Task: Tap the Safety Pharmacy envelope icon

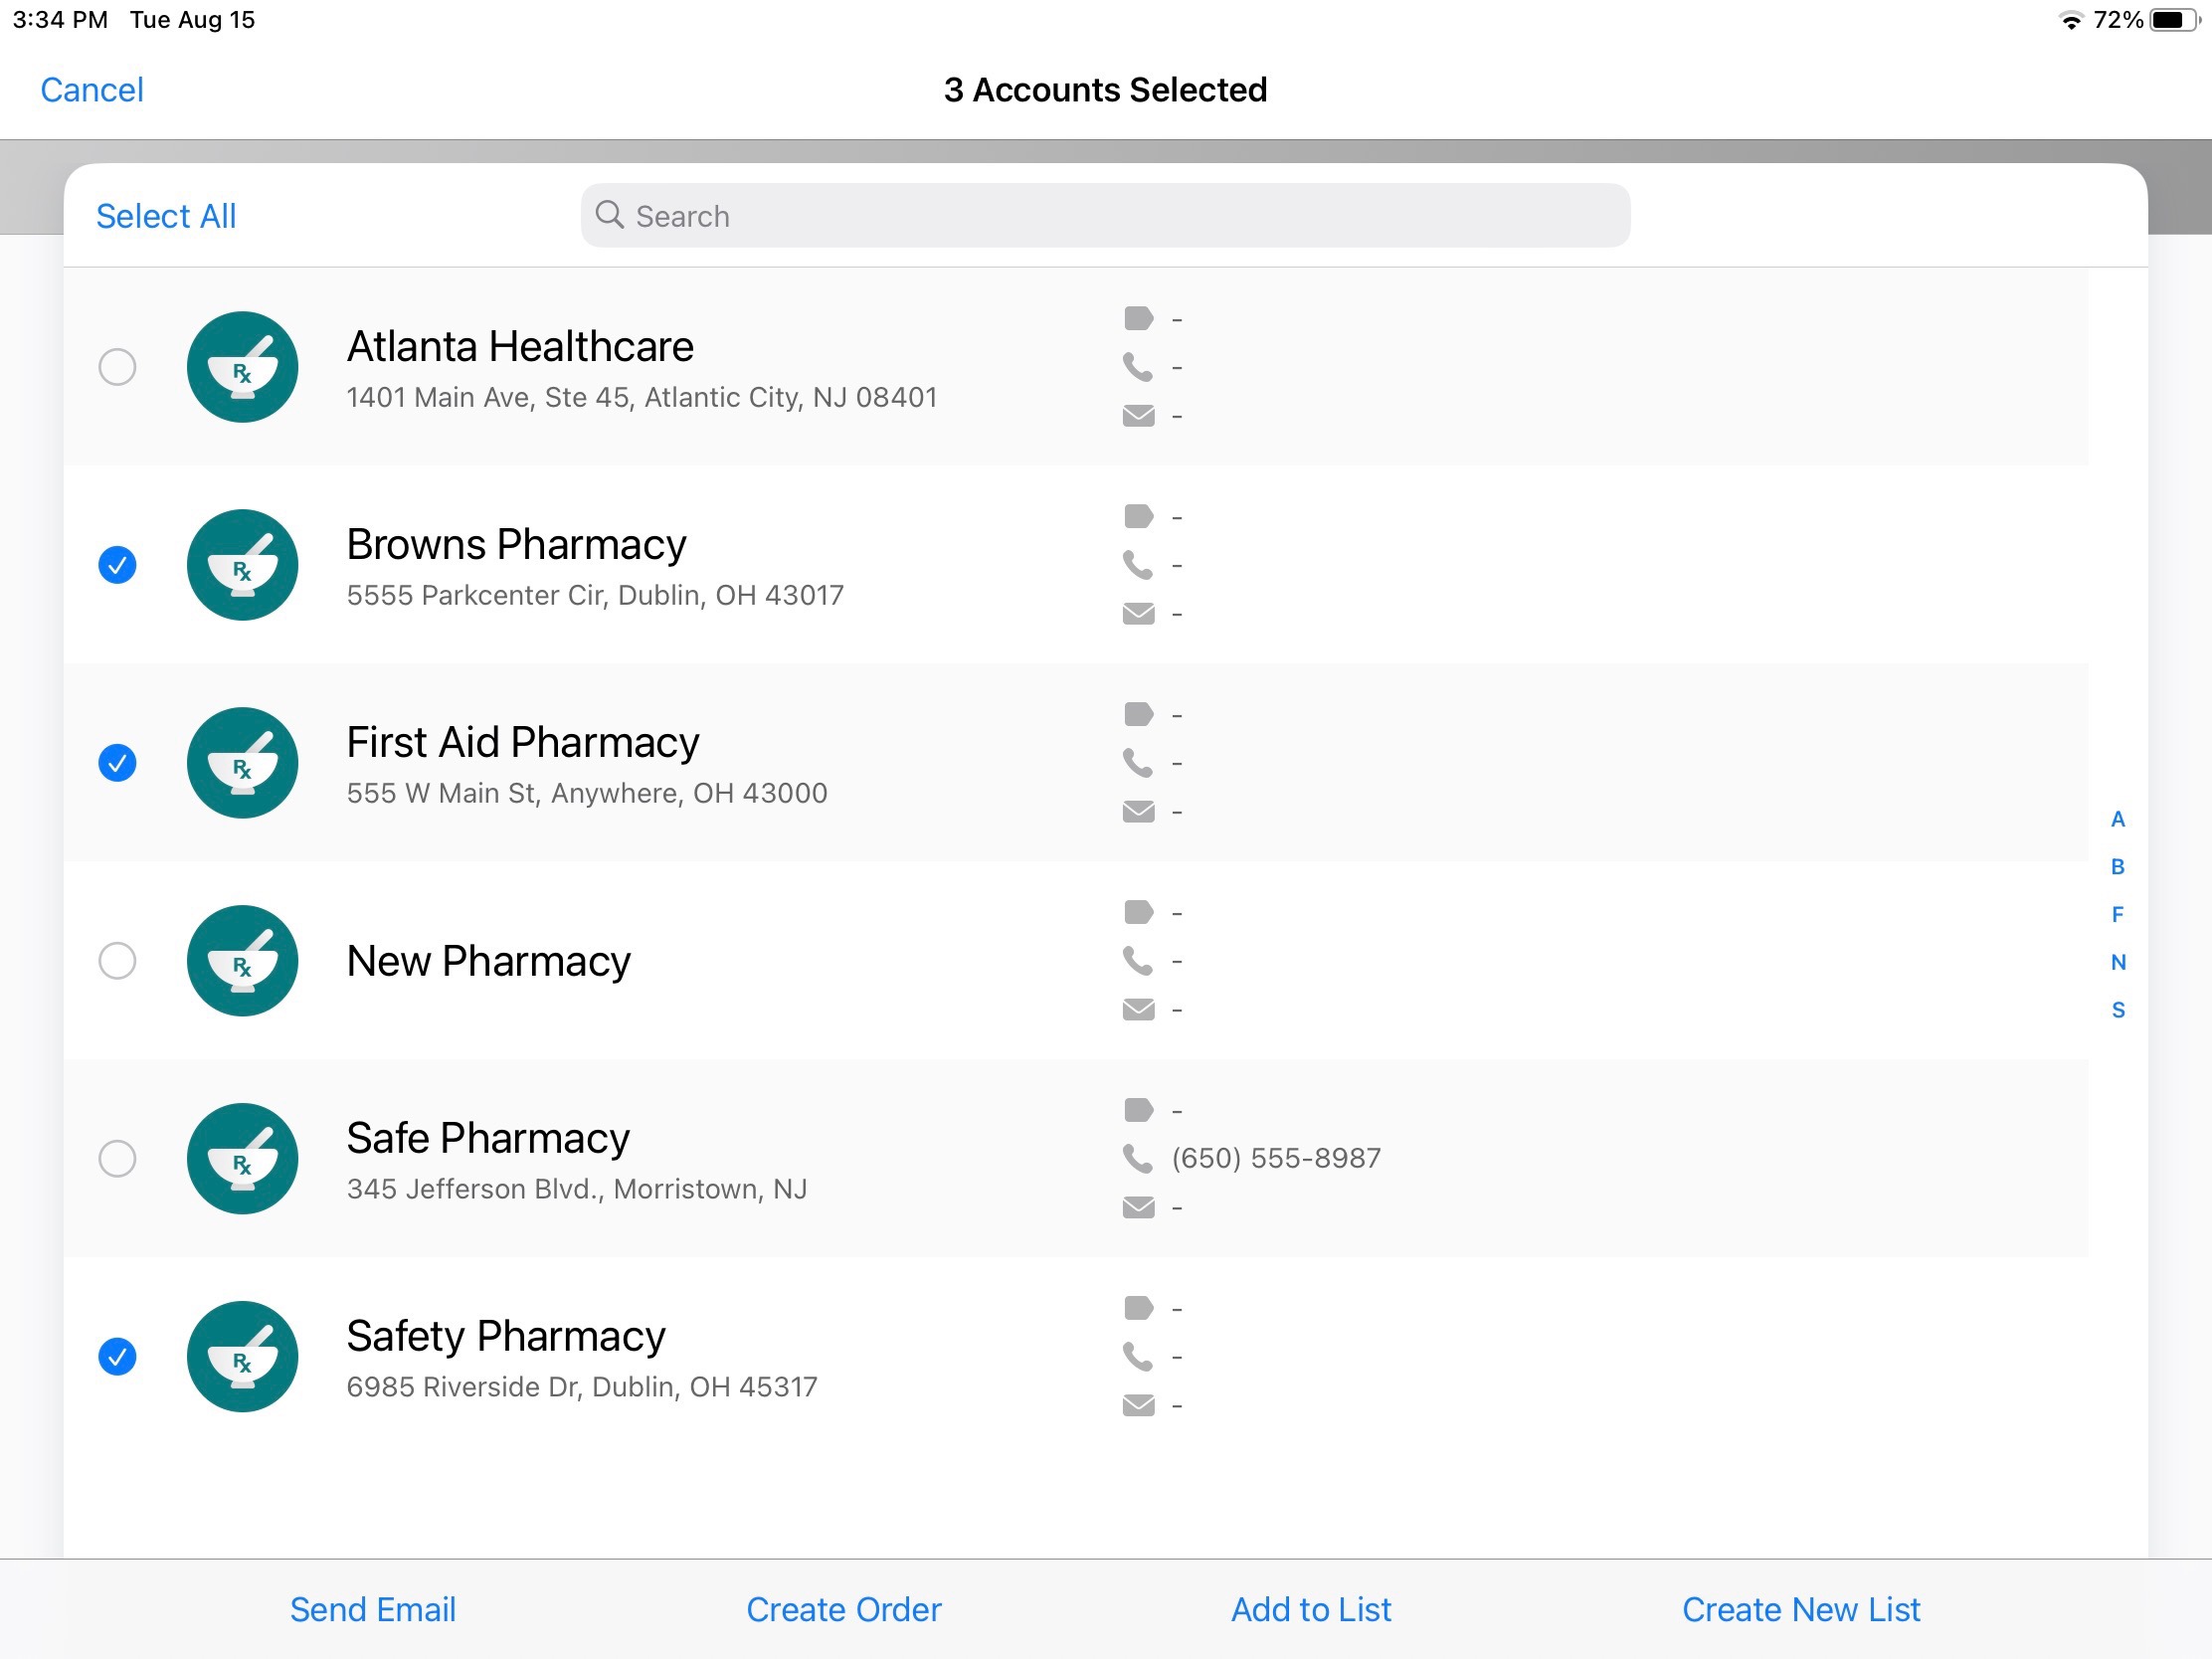Action: pyautogui.click(x=1138, y=1405)
